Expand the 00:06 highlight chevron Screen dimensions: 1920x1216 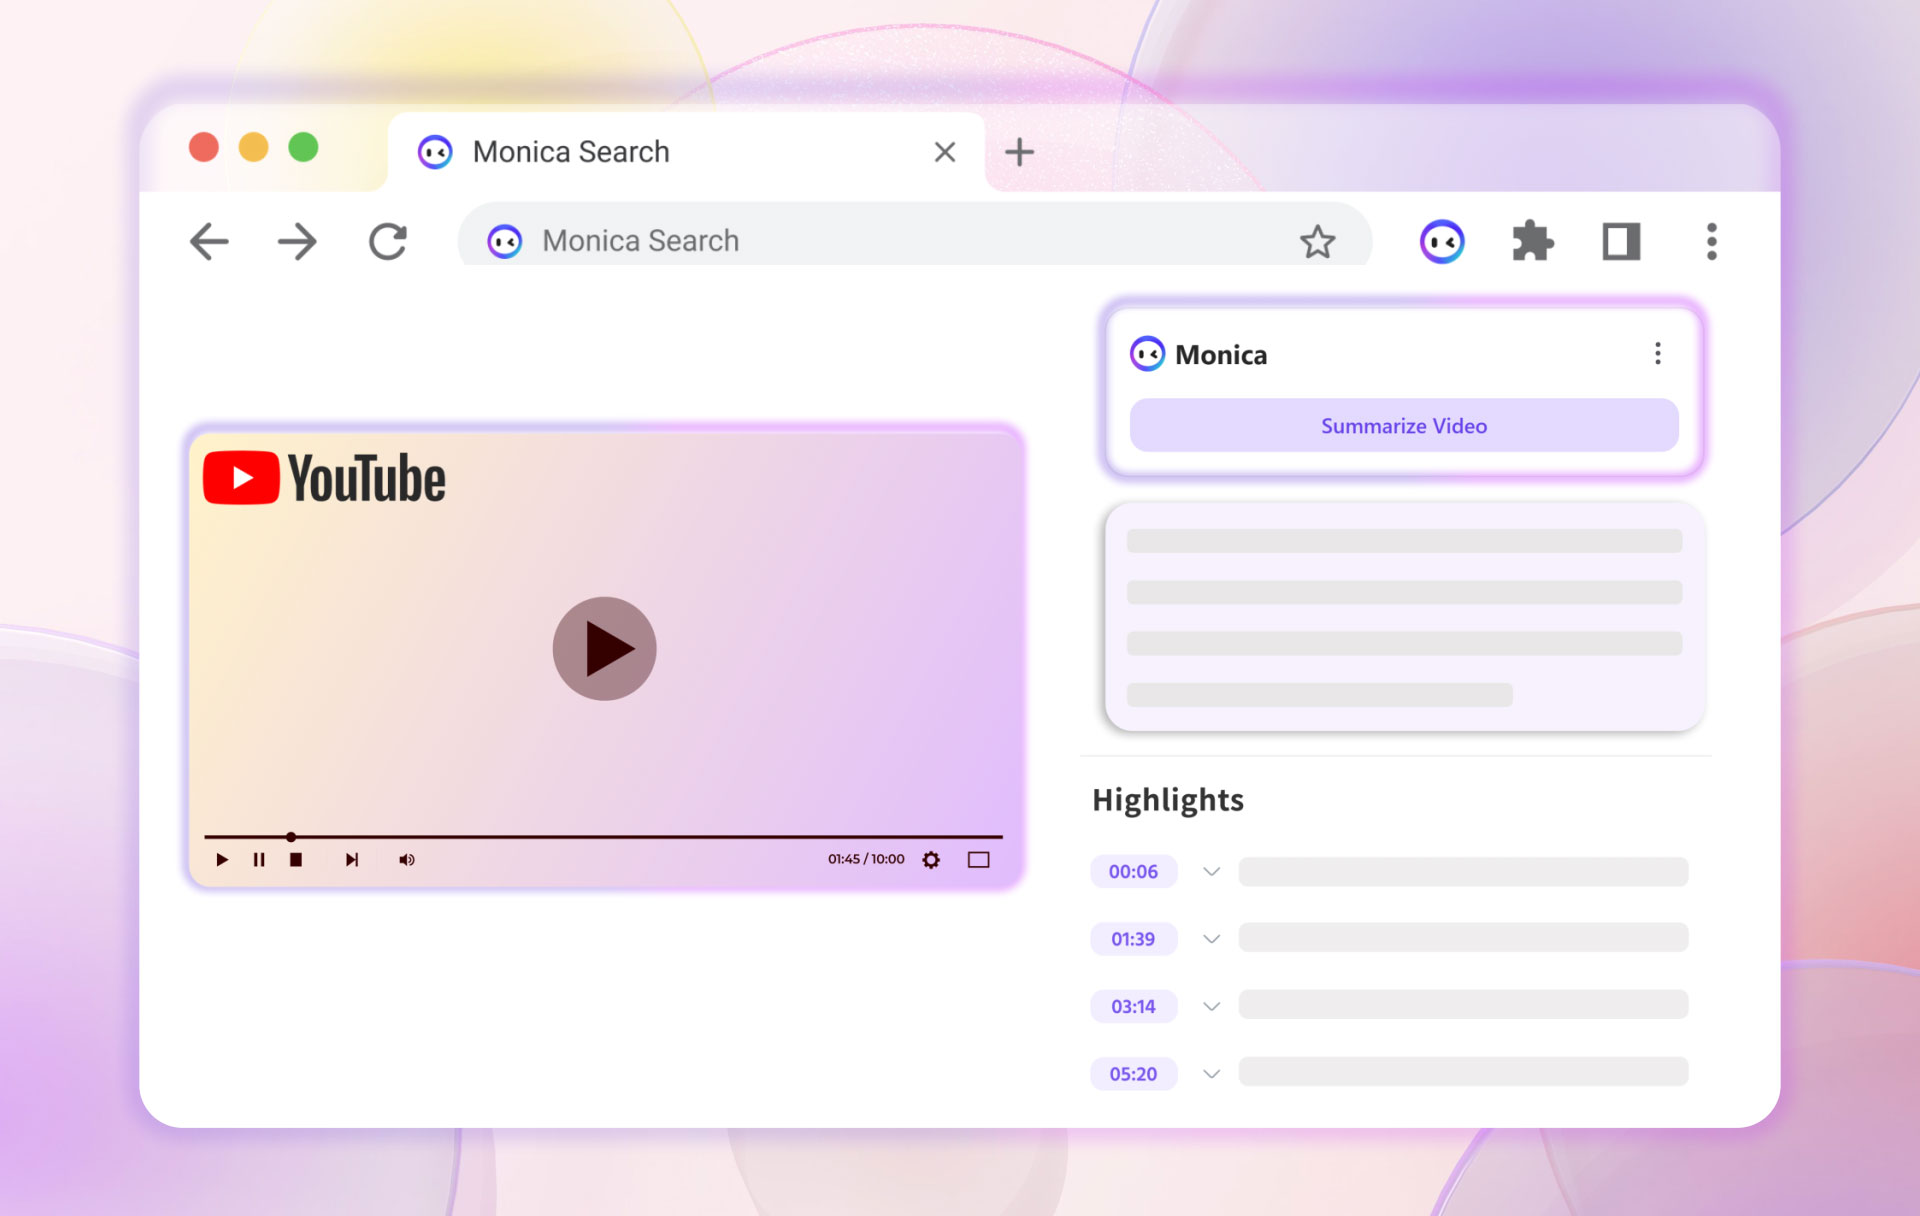tap(1211, 872)
